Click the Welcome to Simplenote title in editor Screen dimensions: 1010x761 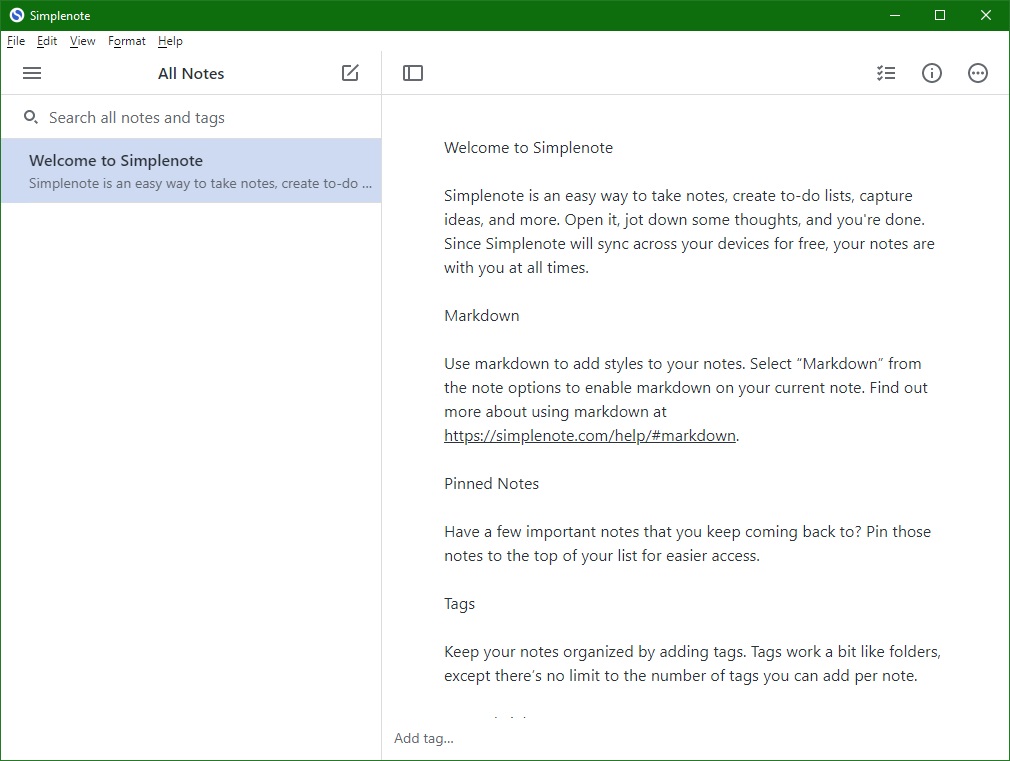pos(528,148)
